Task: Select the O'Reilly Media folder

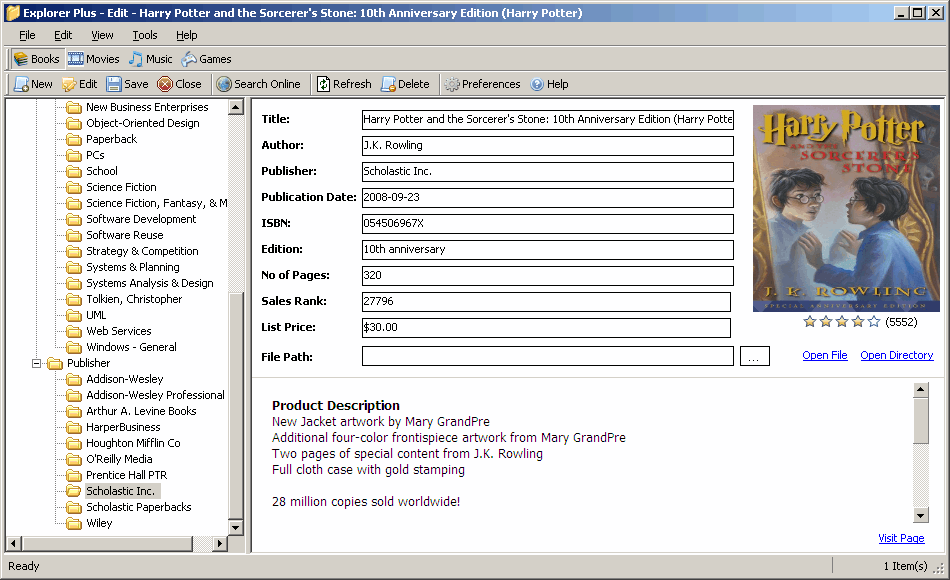Action: [x=119, y=459]
